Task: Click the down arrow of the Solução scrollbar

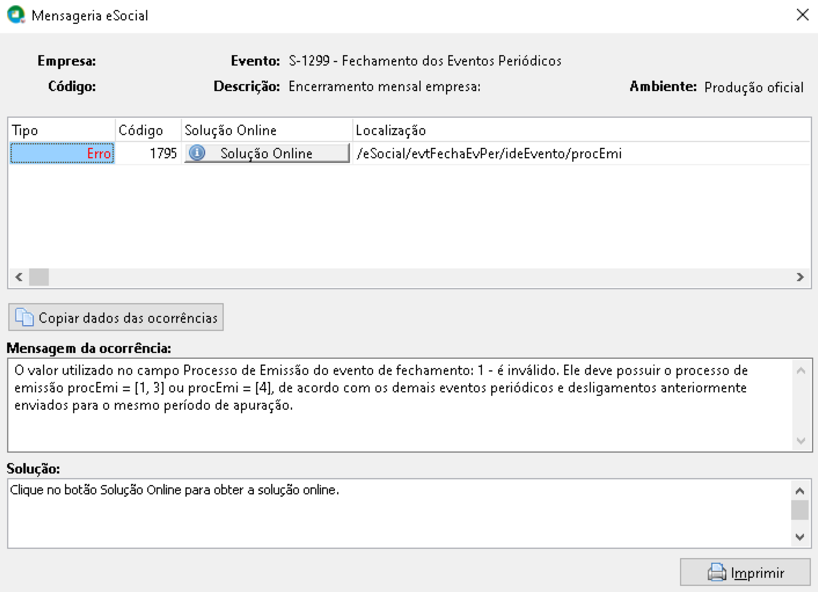Action: 800,537
